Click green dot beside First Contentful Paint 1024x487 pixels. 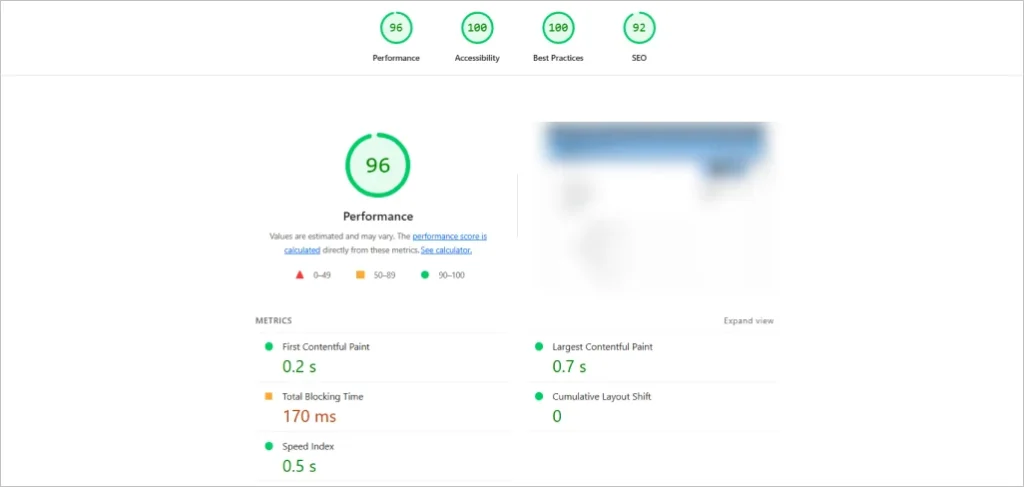[268, 347]
